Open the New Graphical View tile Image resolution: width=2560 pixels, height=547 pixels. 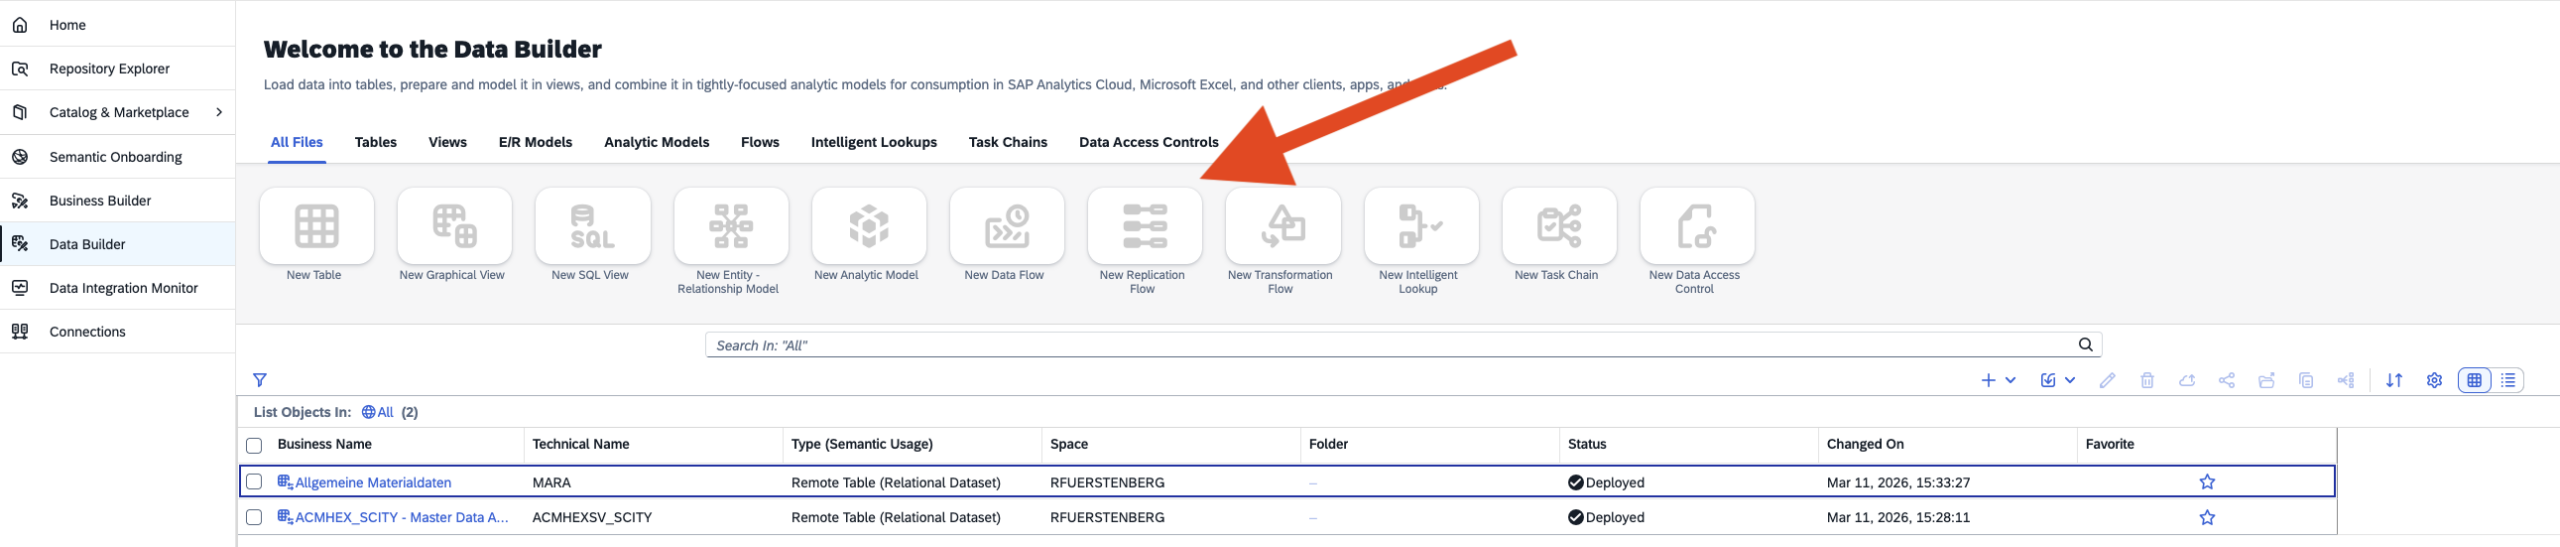pos(454,226)
